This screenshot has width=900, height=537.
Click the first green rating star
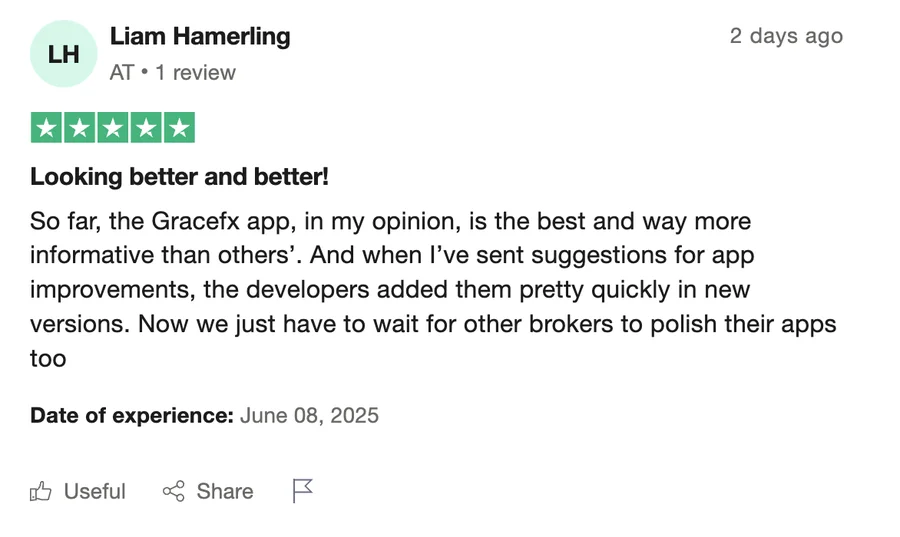coord(47,128)
